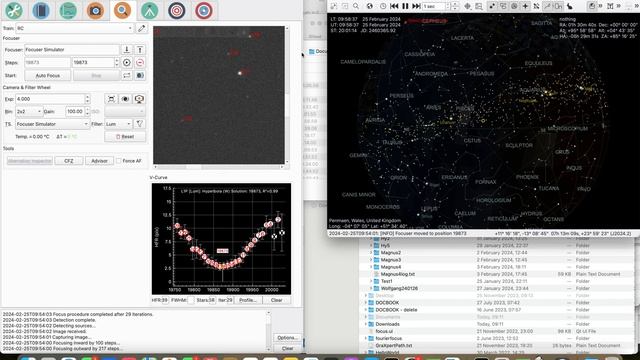Open the Scheduler tab icon
640x360 pixels.
click(x=41, y=10)
